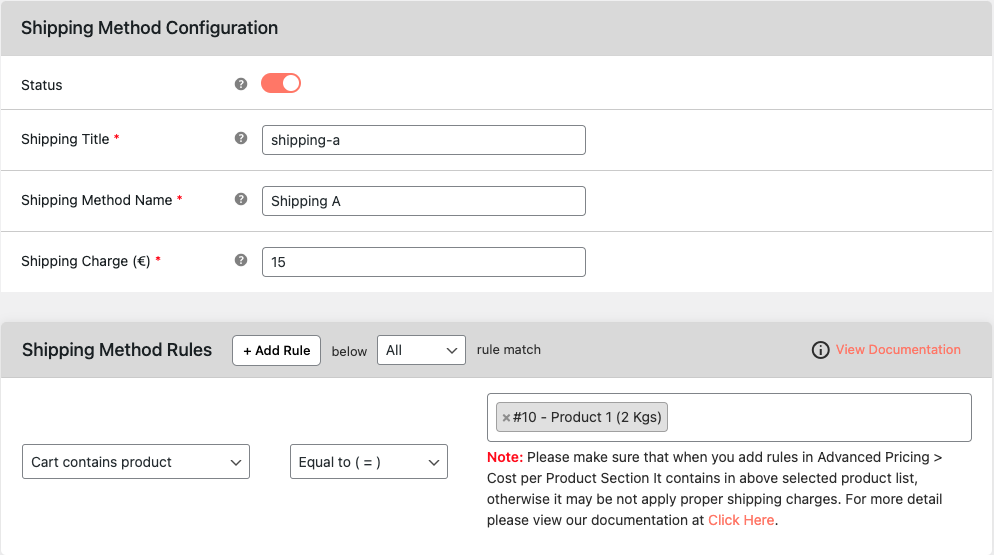The image size is (994, 555).
Task: Click the Shipping Method Rules heading
Action: point(117,349)
